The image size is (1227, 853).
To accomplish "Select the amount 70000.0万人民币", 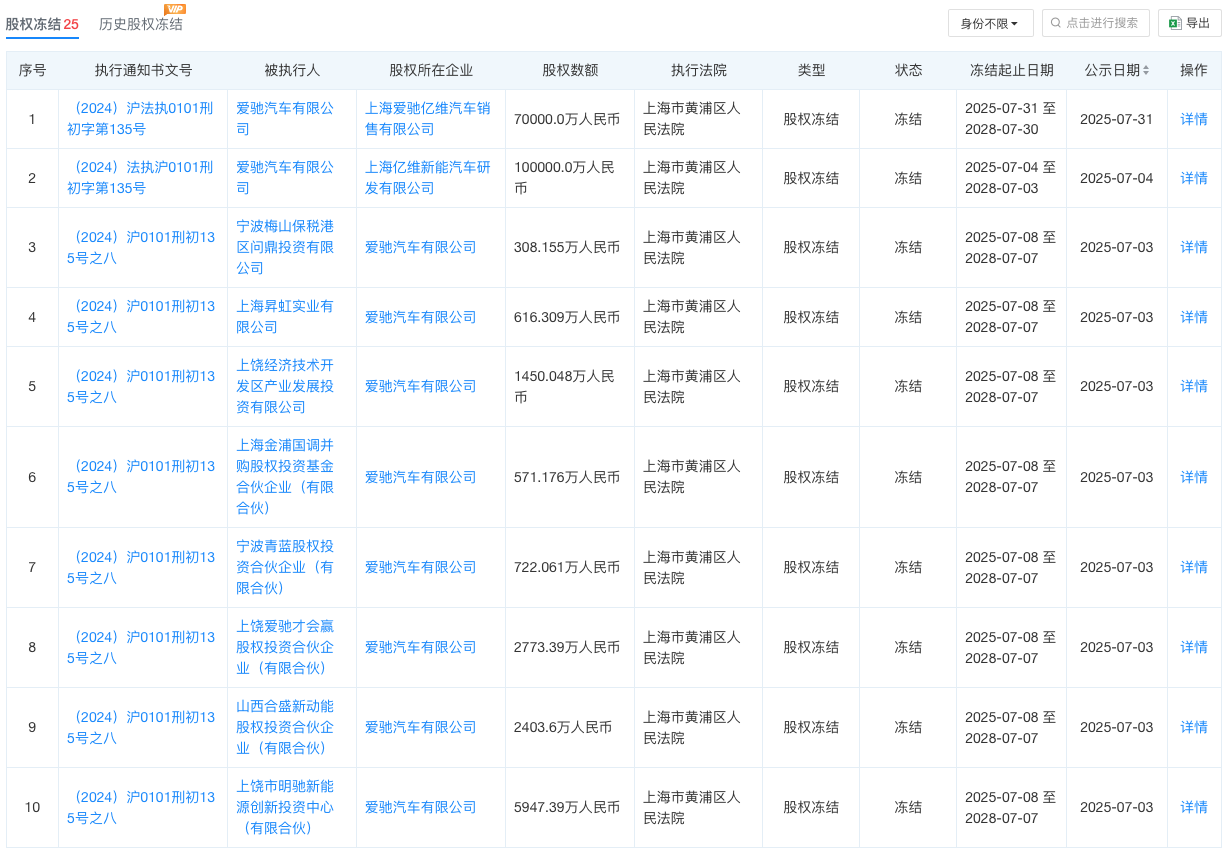I will click(567, 119).
